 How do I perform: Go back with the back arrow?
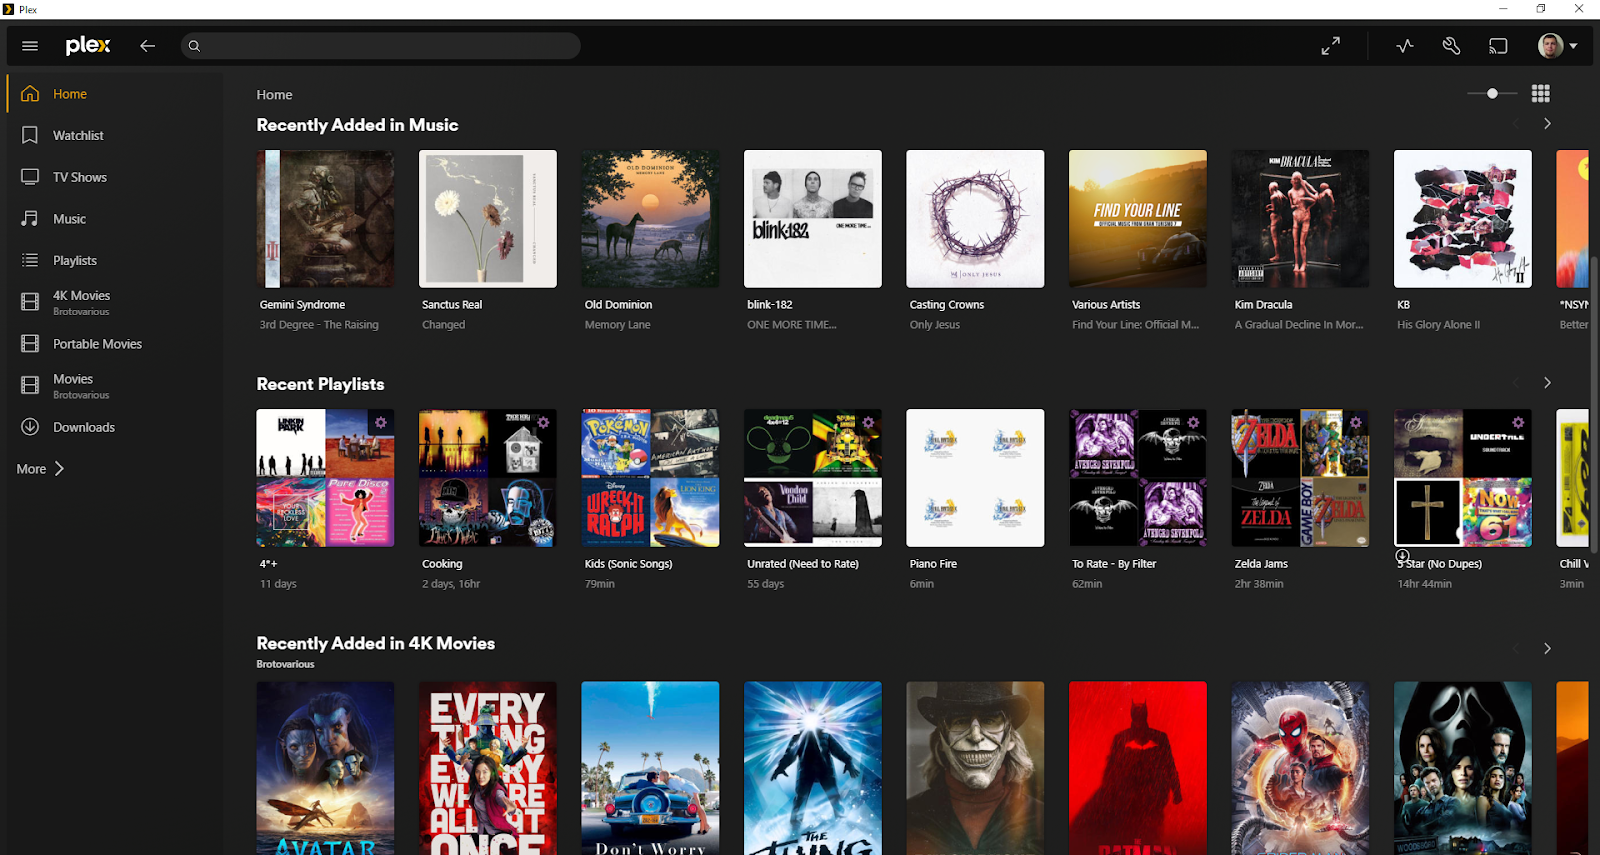(147, 46)
